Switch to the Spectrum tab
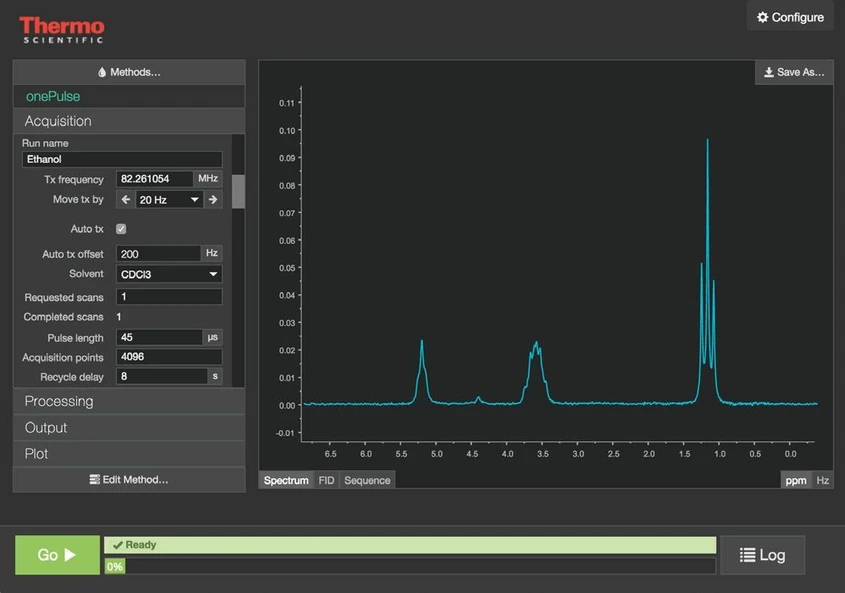The width and height of the screenshot is (845, 593). point(286,480)
